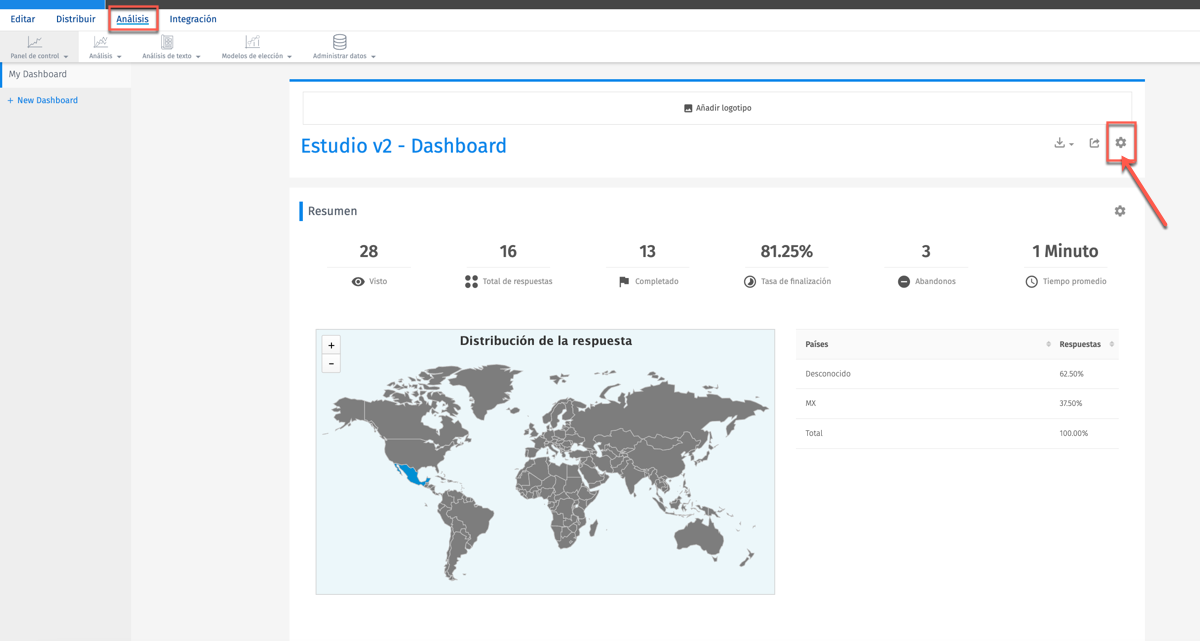
Task: Click the Estudio v2 - Dashboard title
Action: [x=404, y=146]
